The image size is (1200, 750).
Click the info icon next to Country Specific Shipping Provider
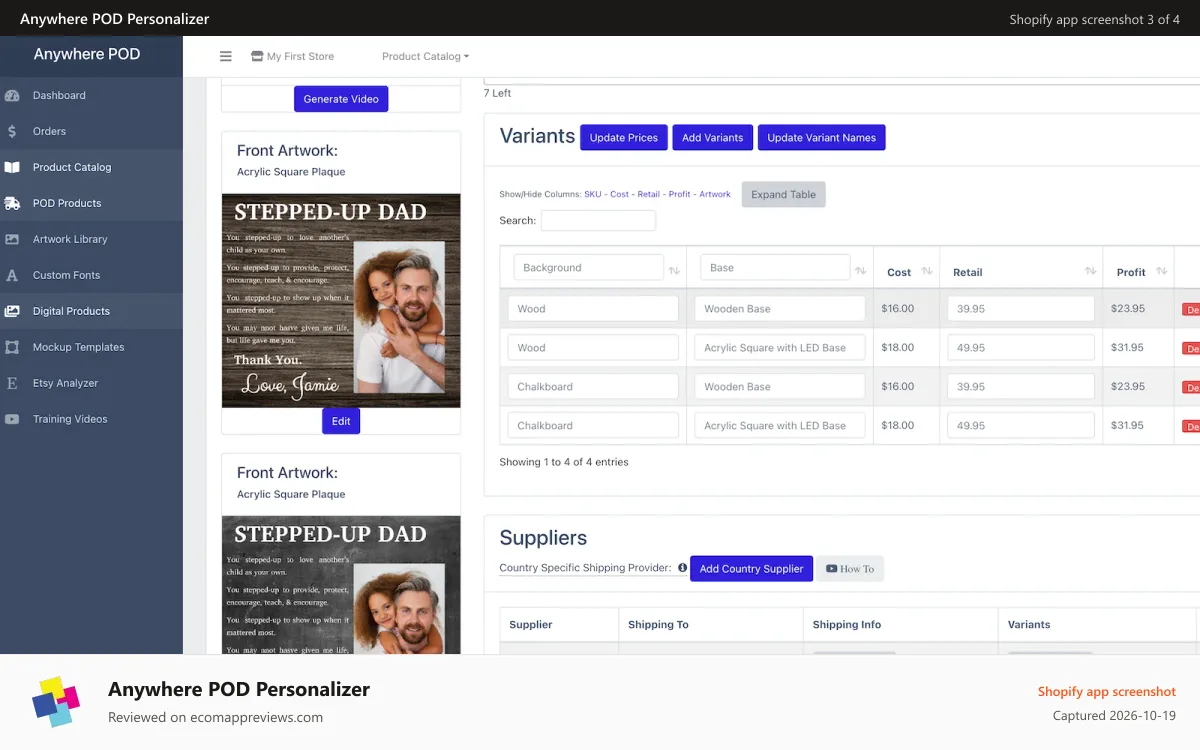pyautogui.click(x=682, y=568)
